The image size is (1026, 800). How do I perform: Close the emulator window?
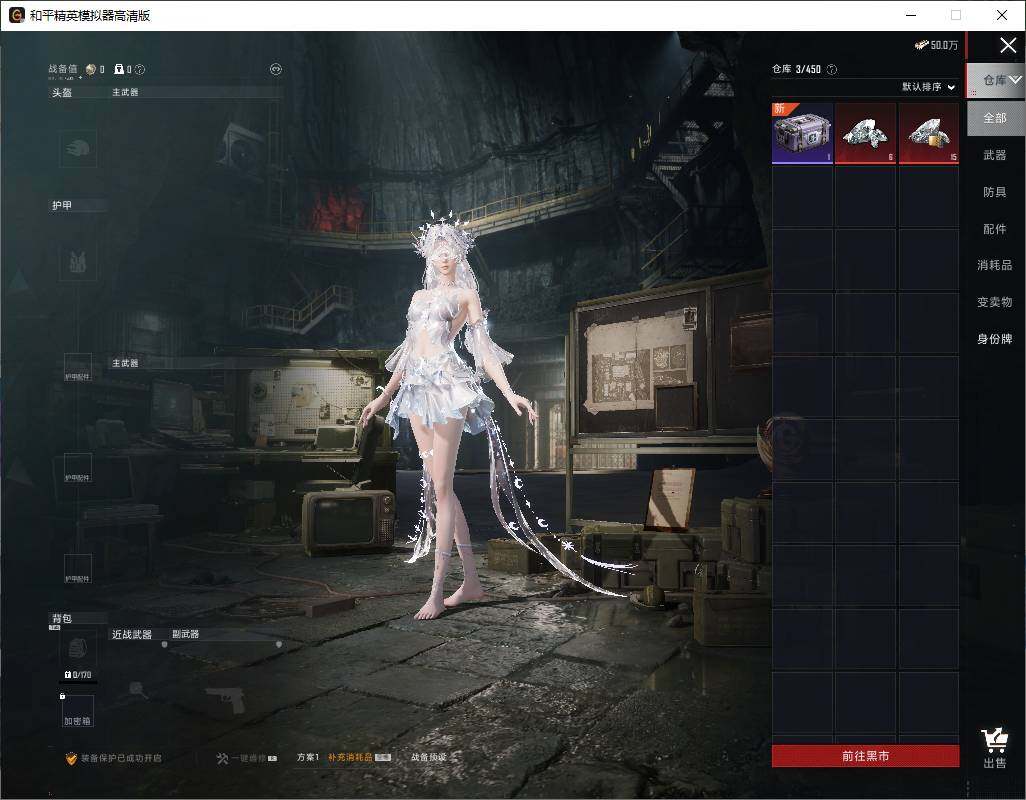click(1002, 15)
